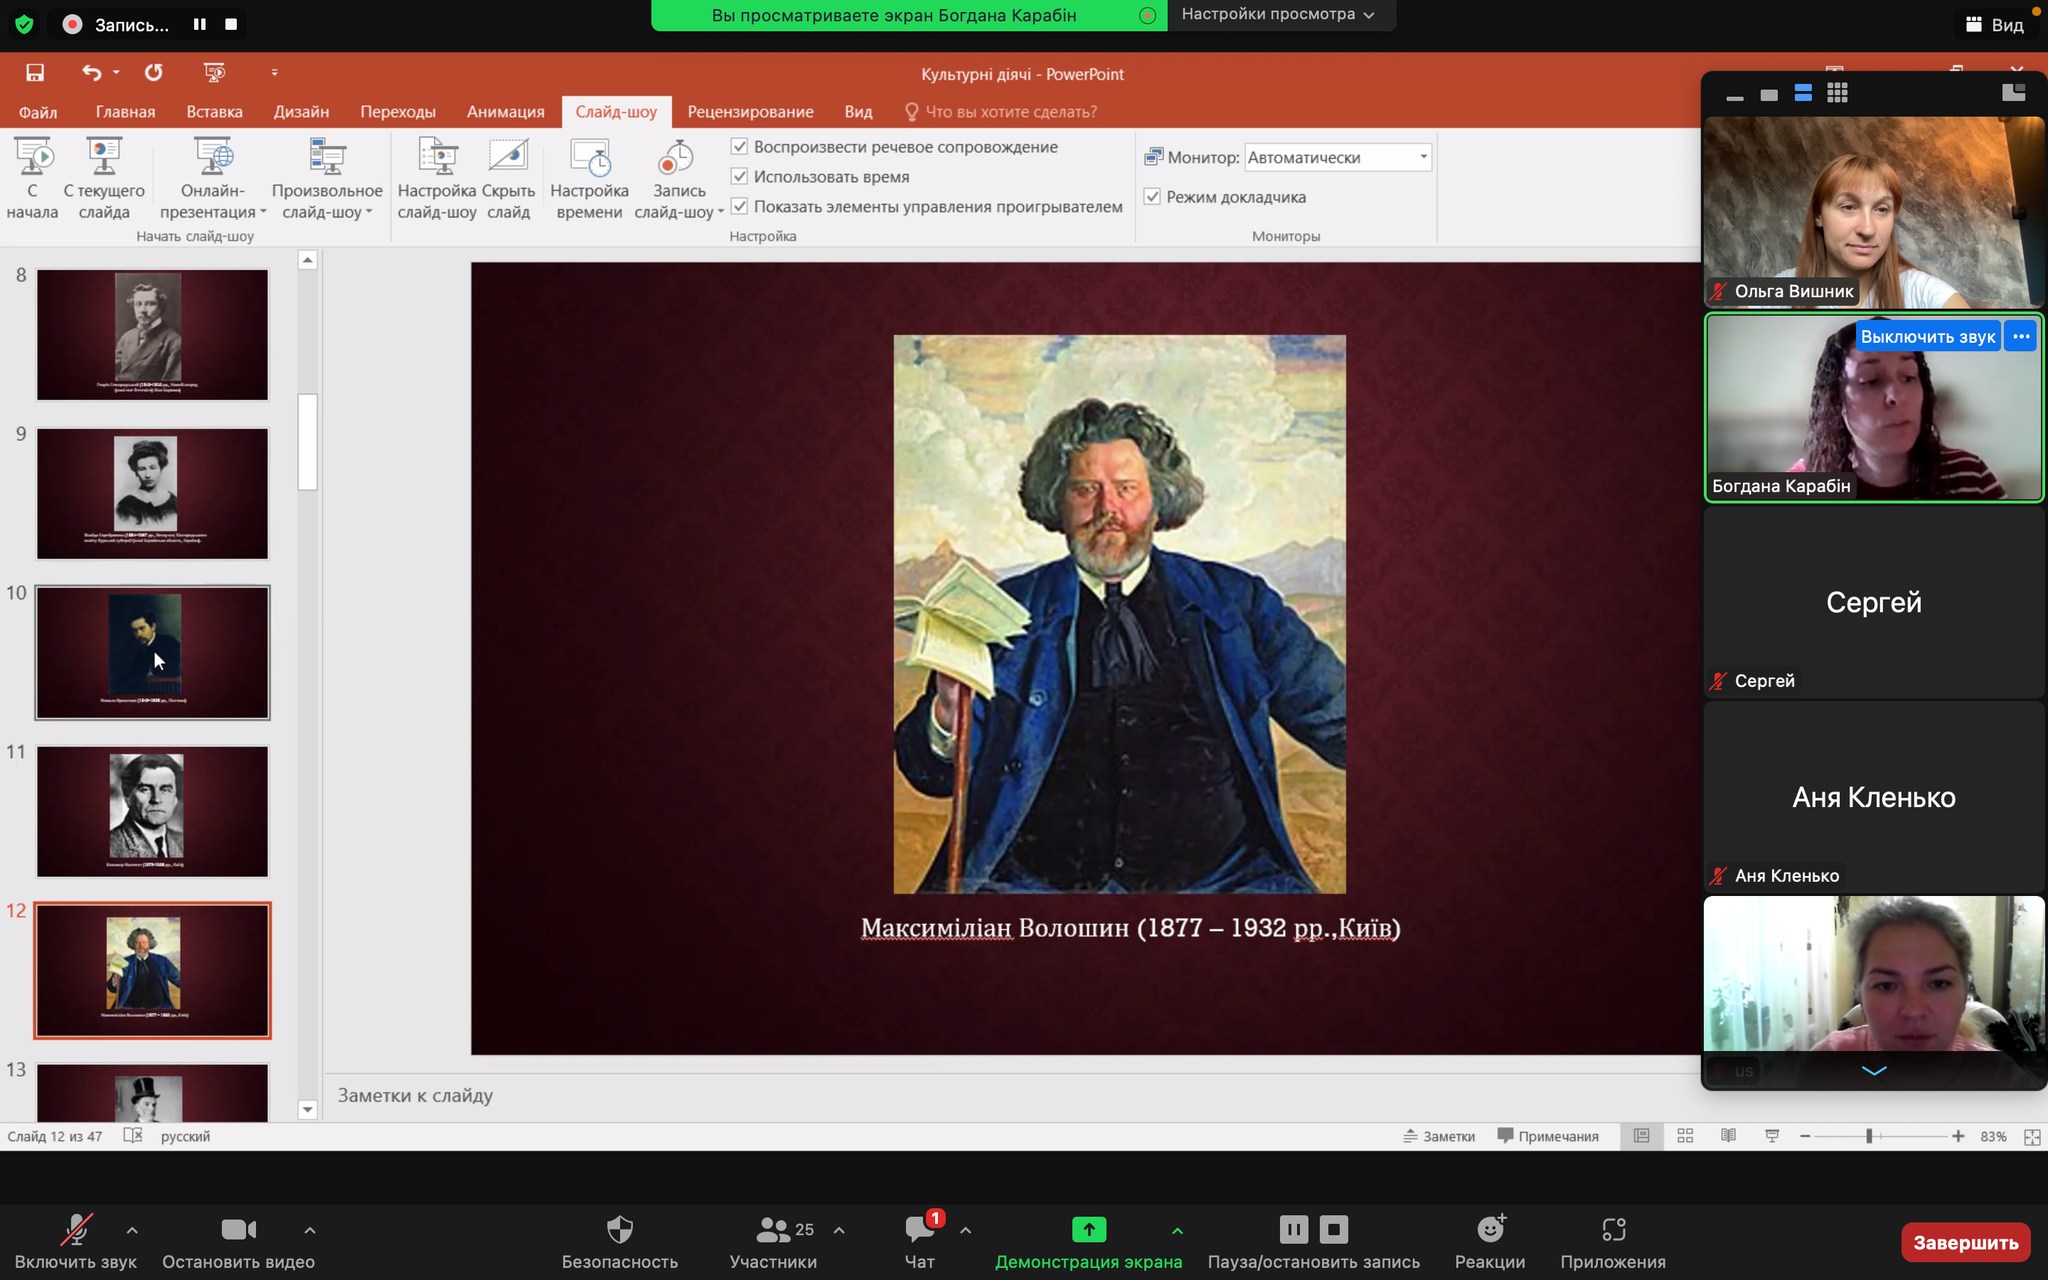The image size is (2048, 1280).
Task: Select active speaker strip view in video panel
Action: (1803, 93)
